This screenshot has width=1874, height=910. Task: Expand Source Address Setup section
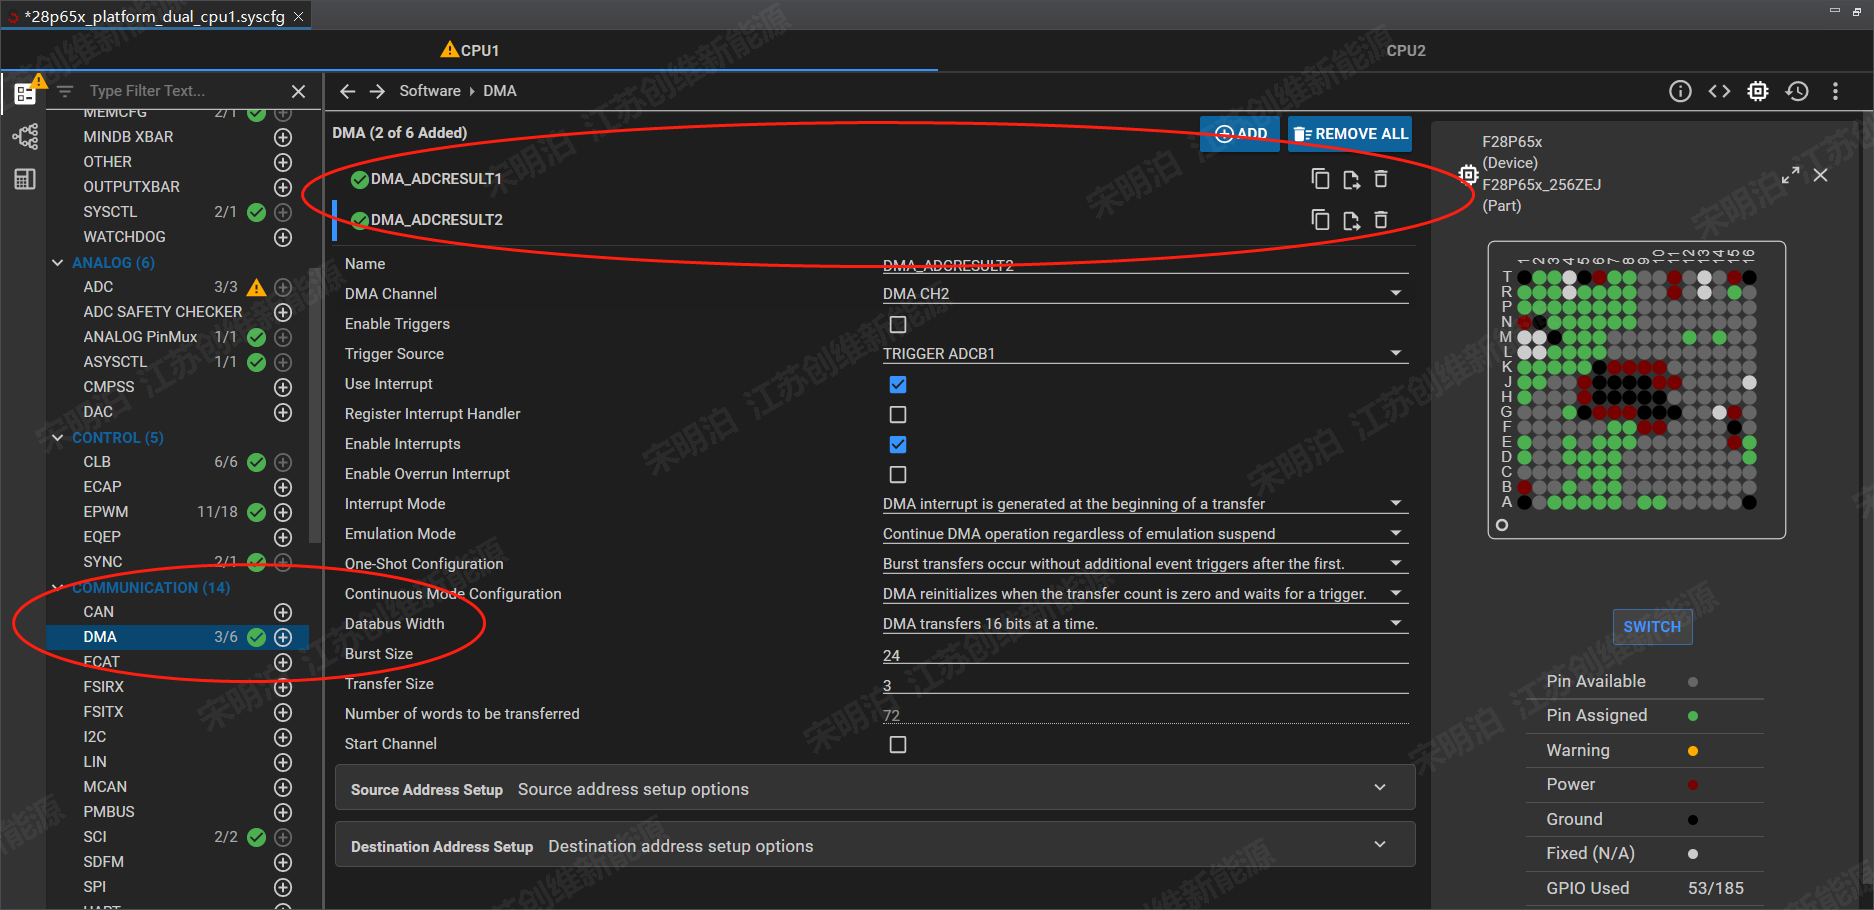(875, 788)
